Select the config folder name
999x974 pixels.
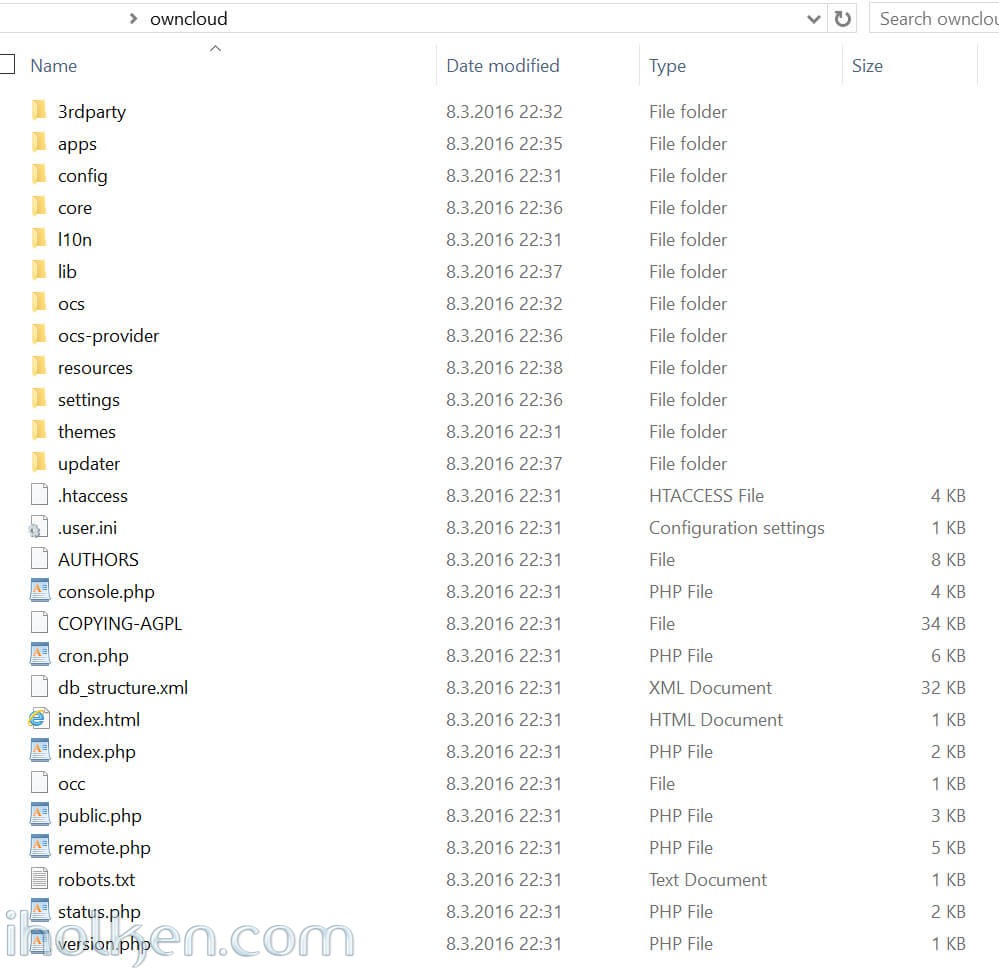pyautogui.click(x=82, y=176)
